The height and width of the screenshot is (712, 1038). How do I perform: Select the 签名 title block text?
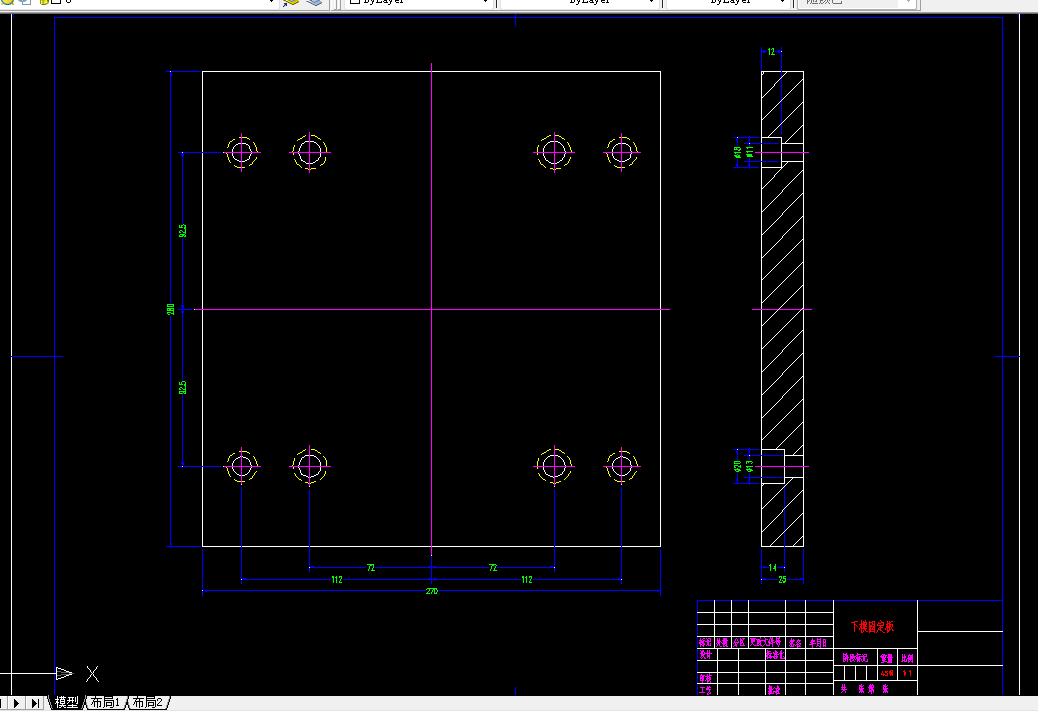pos(795,643)
